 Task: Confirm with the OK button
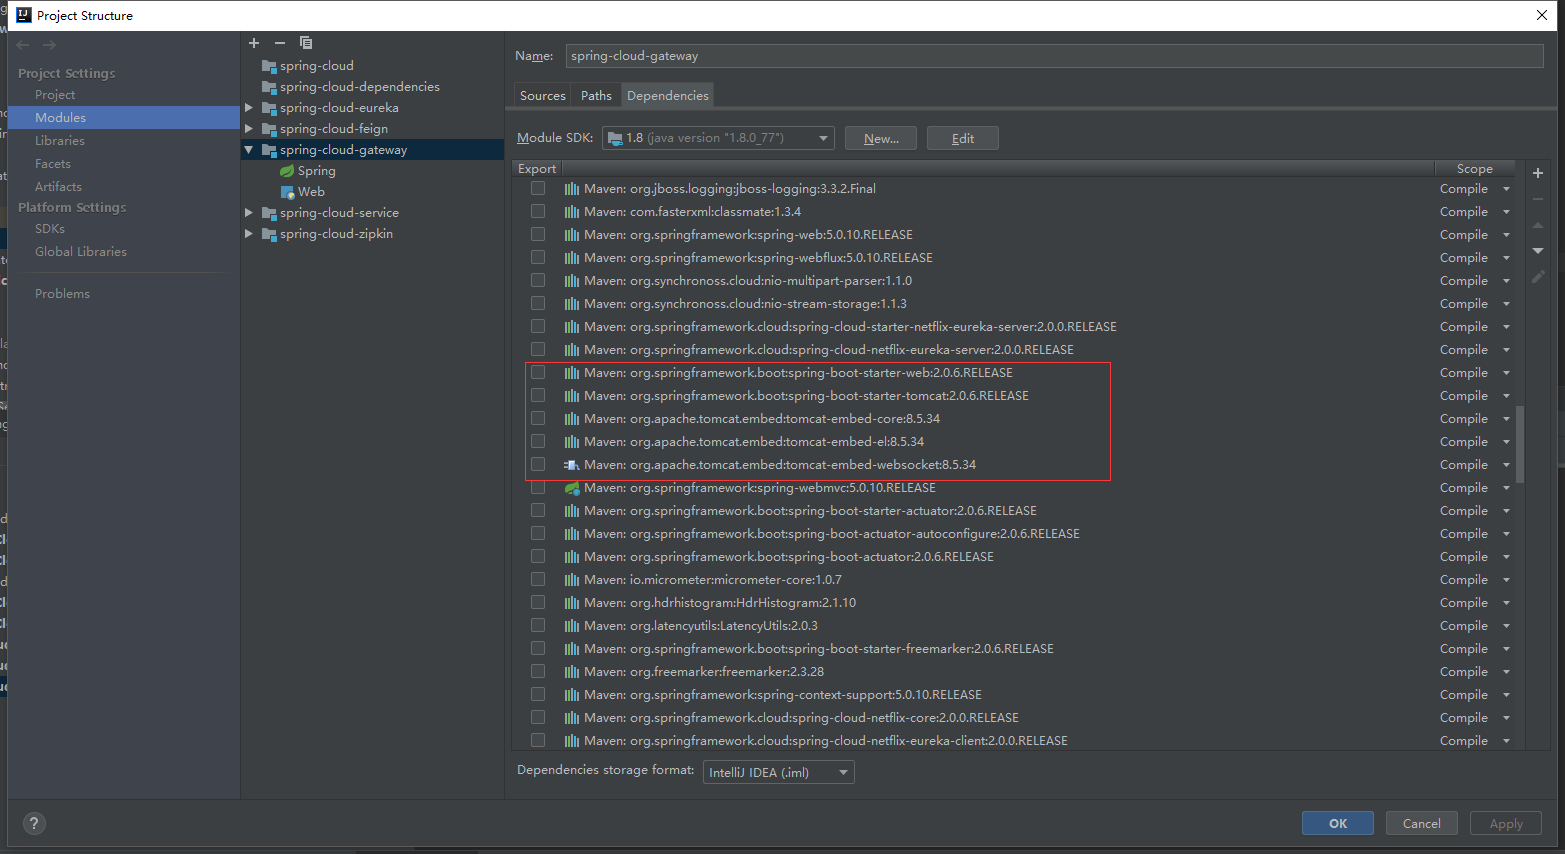[1338, 823]
